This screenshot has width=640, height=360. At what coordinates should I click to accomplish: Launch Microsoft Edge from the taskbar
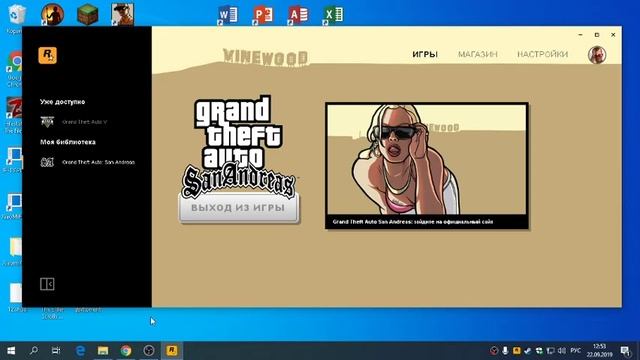coord(80,351)
